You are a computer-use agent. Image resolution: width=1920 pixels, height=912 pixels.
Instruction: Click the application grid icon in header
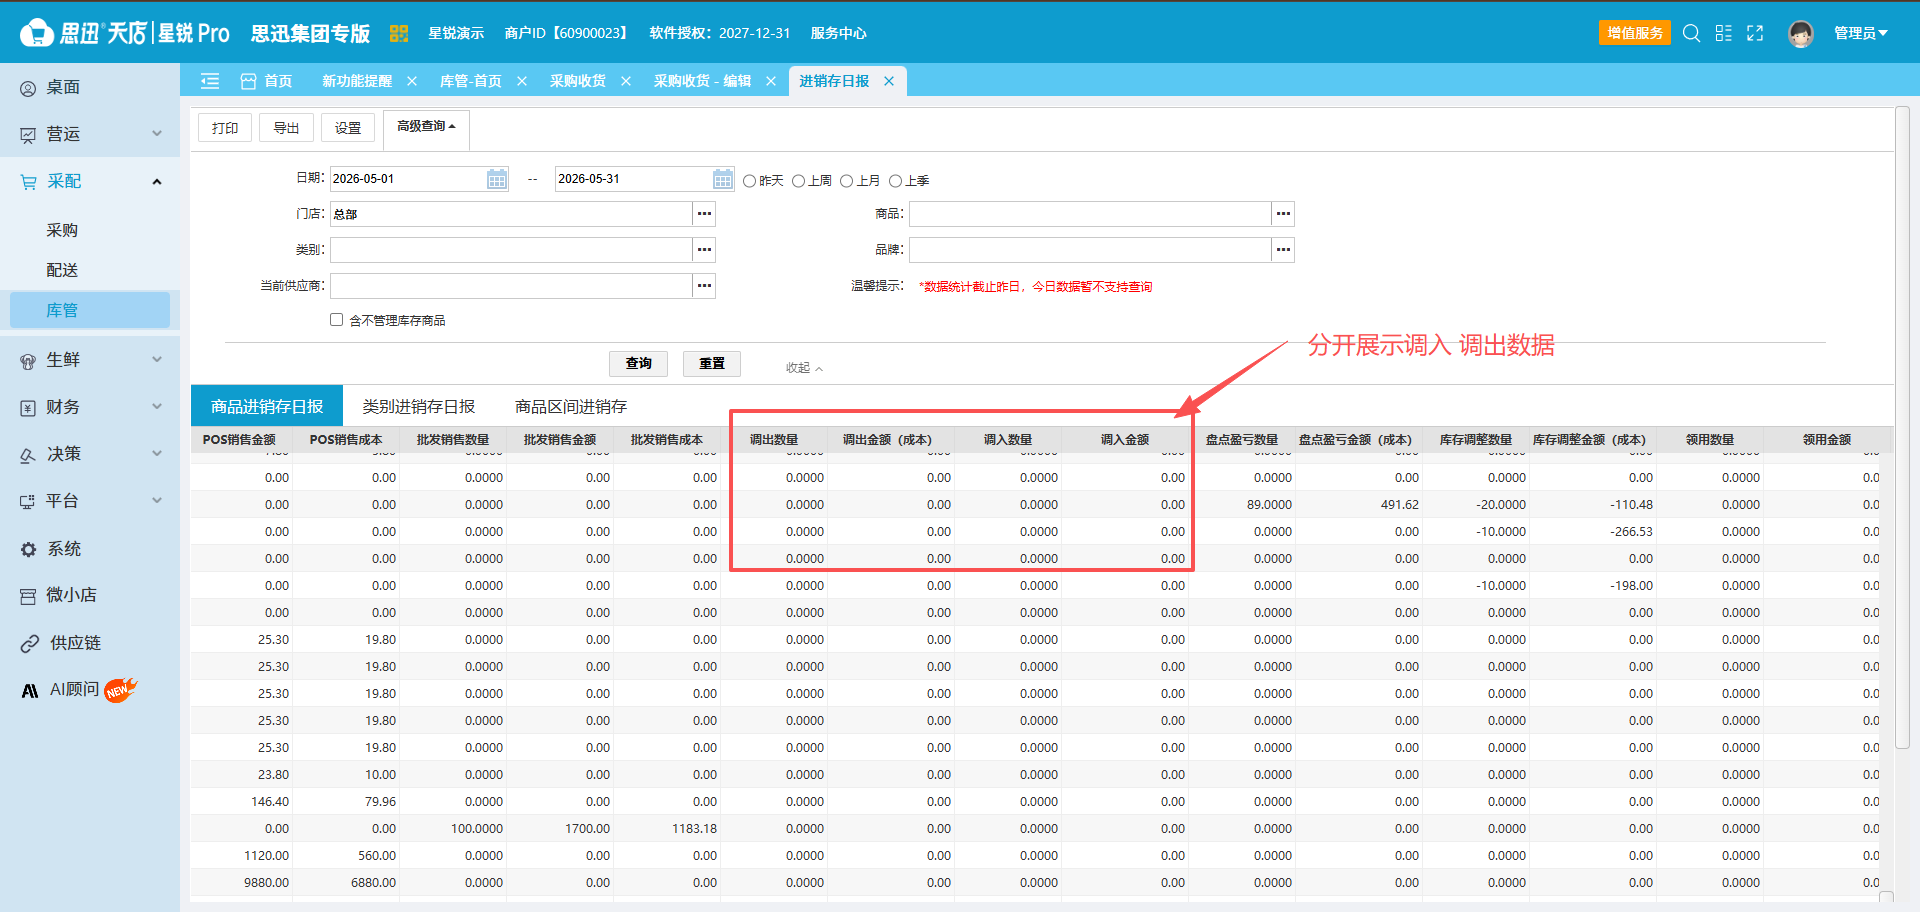(x=399, y=33)
